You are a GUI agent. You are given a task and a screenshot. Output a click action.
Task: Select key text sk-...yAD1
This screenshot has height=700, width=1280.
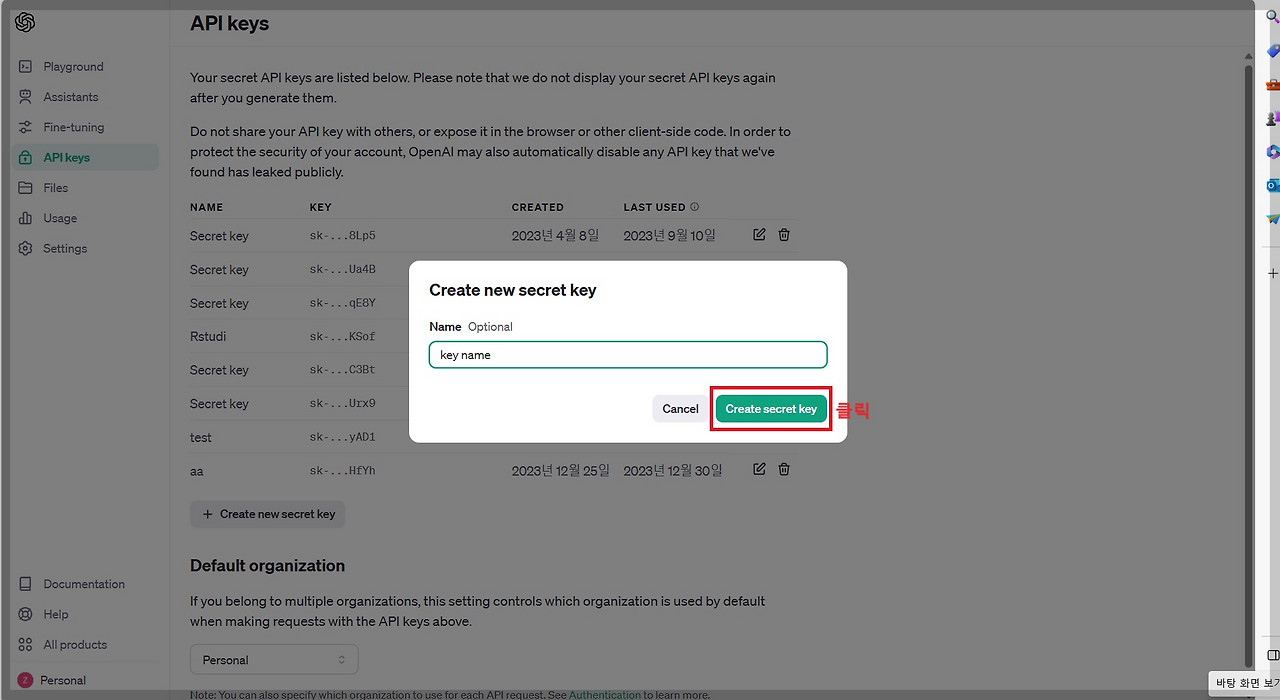coord(342,437)
